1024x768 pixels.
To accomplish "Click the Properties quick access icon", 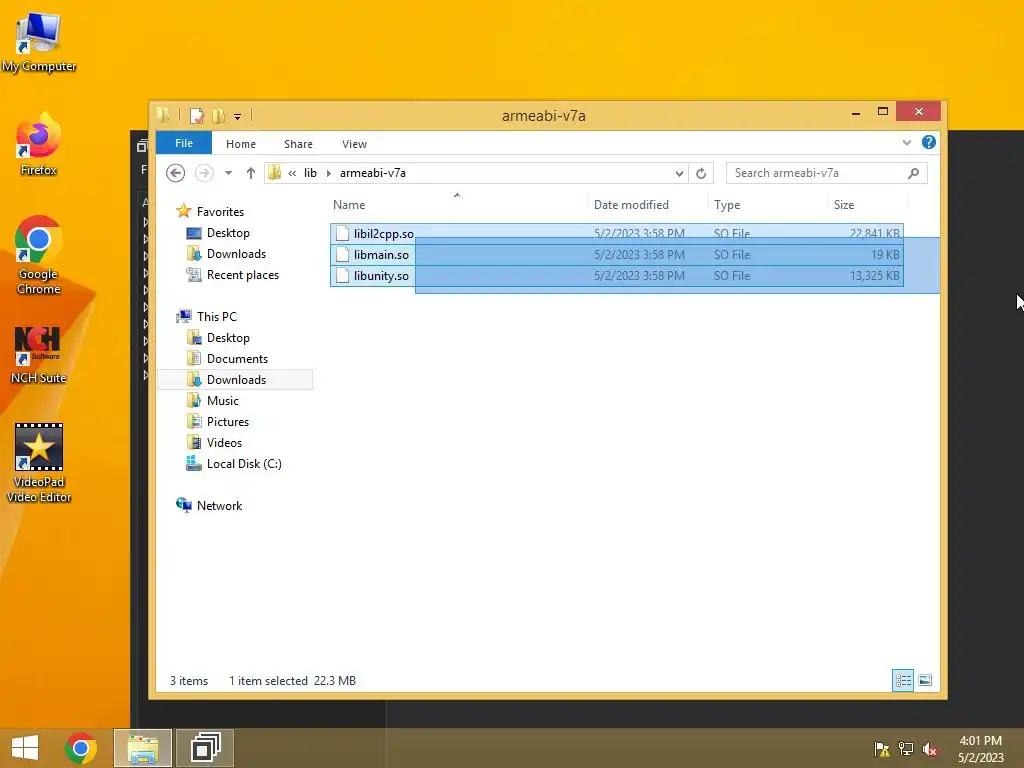I will click(x=197, y=116).
